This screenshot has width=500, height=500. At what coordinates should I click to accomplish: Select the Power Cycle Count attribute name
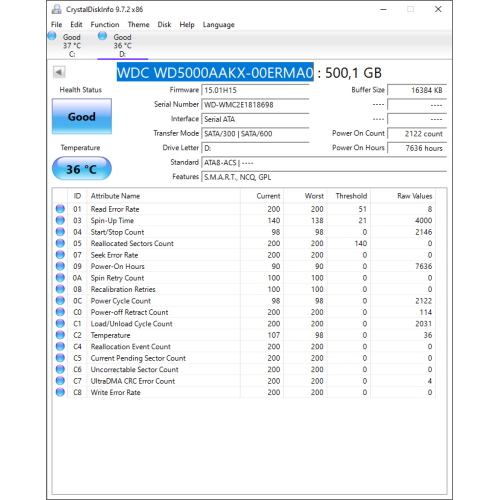(x=121, y=301)
